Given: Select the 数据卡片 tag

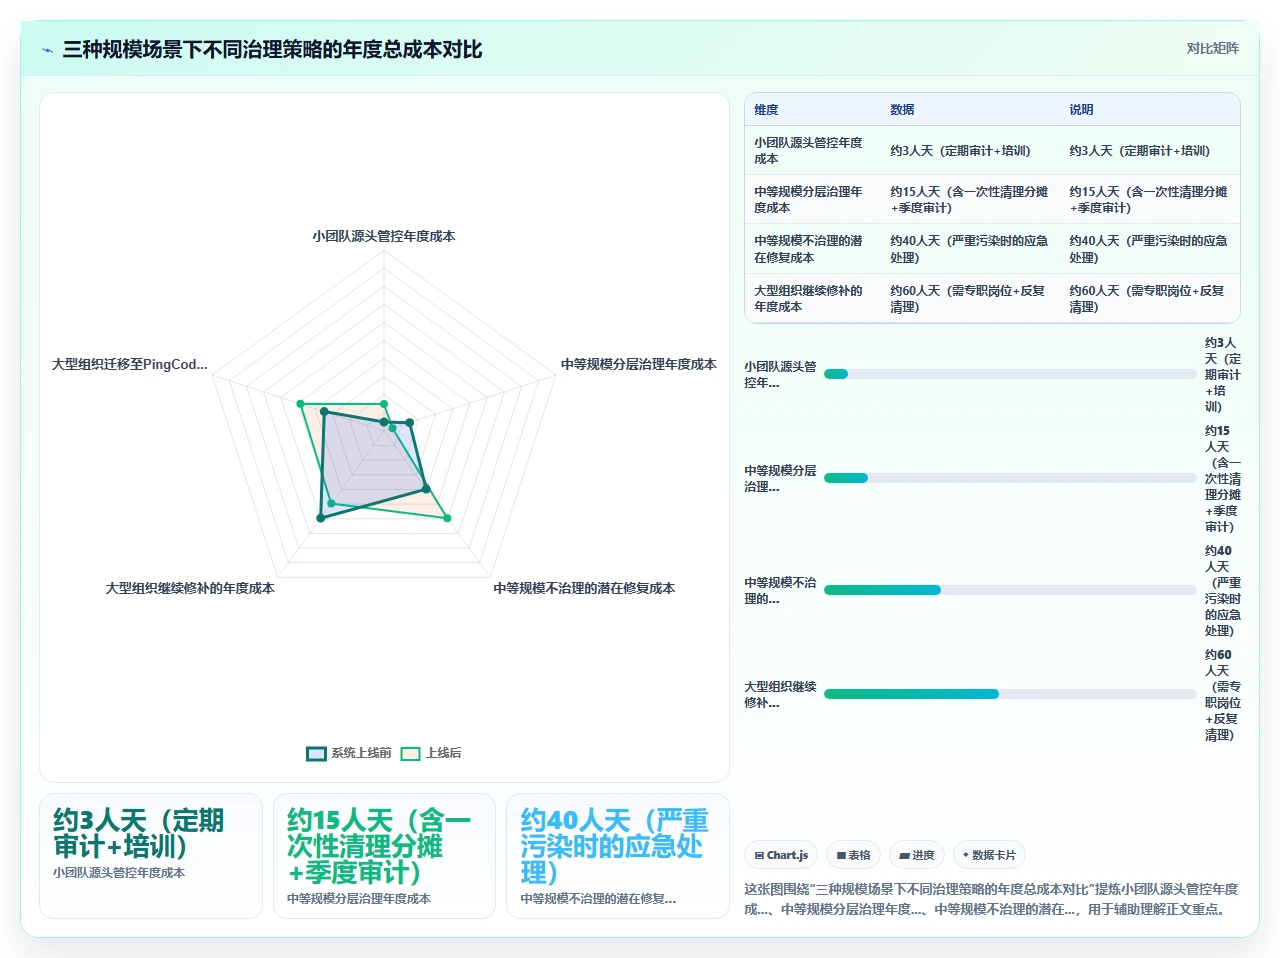Looking at the screenshot, I should (989, 855).
